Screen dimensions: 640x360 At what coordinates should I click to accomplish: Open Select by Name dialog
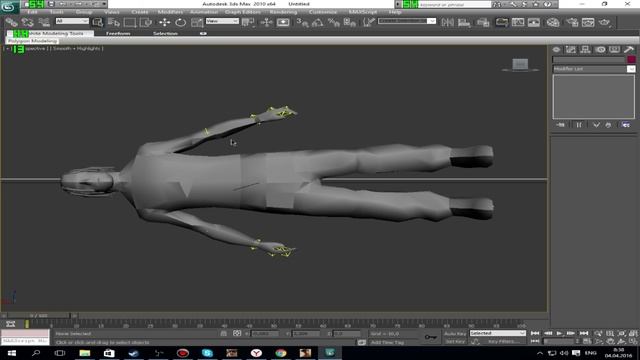point(114,22)
